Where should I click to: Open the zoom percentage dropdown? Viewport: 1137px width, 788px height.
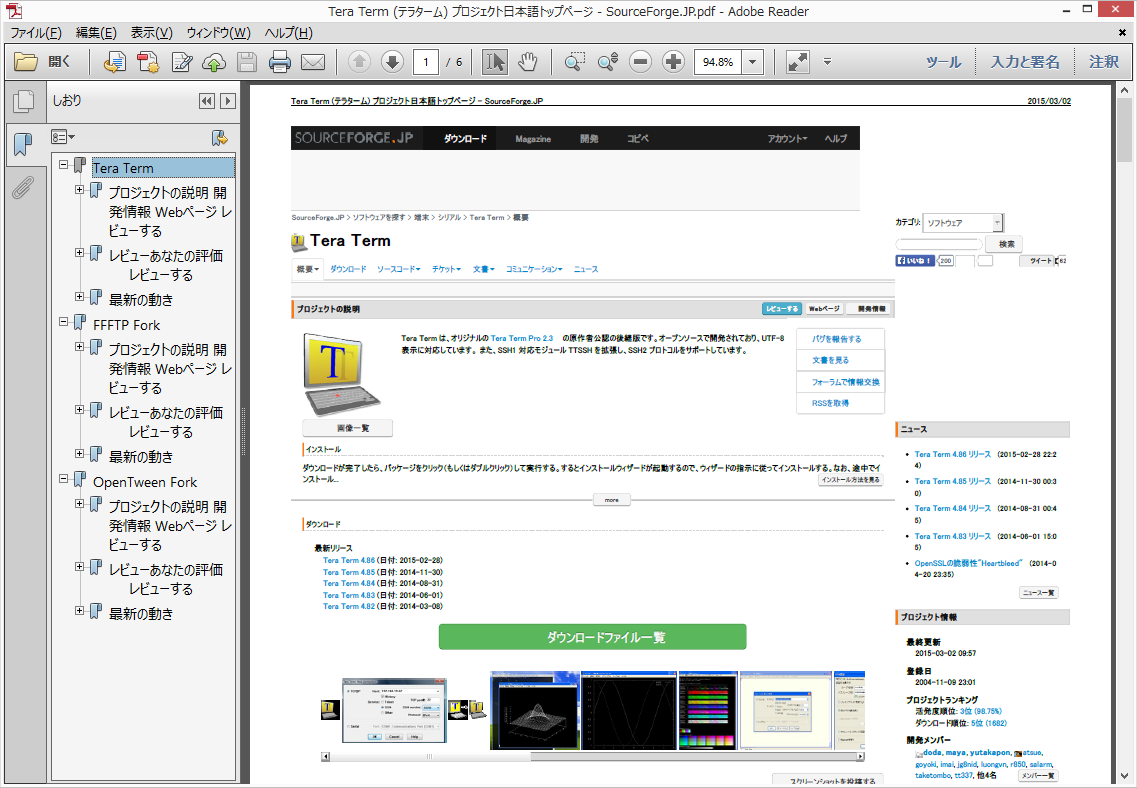tap(752, 62)
